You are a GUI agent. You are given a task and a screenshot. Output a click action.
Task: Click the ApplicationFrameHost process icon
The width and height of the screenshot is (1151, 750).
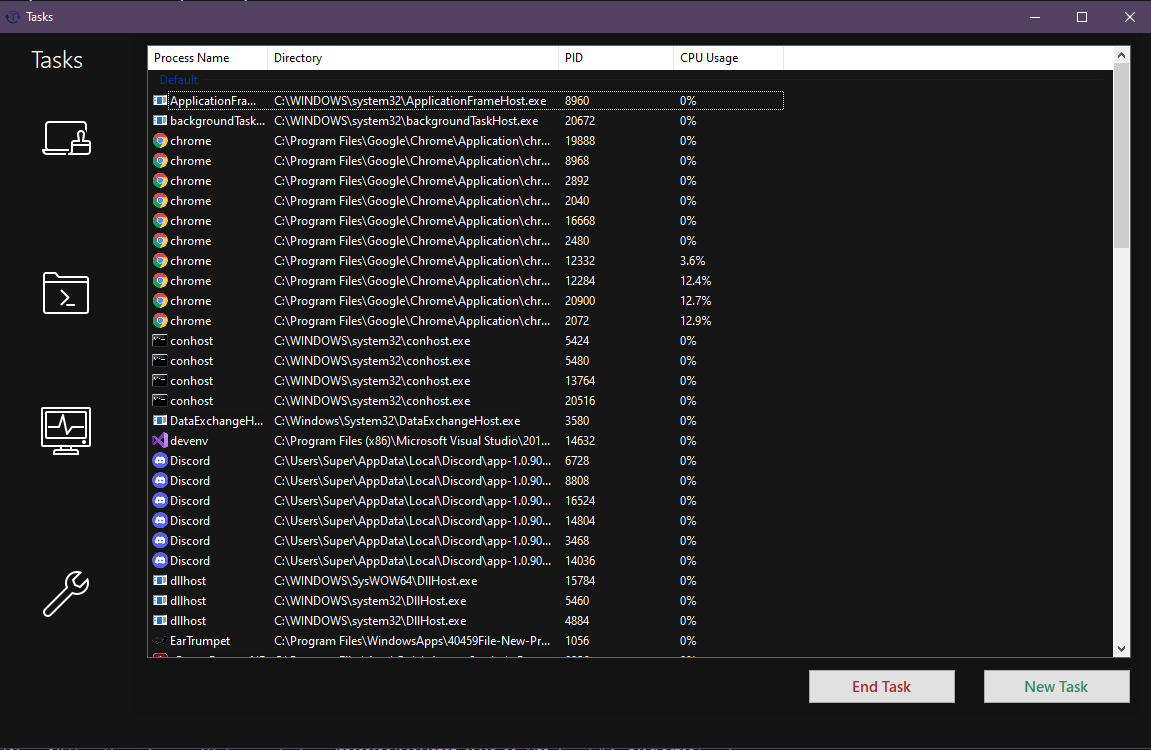click(x=160, y=101)
